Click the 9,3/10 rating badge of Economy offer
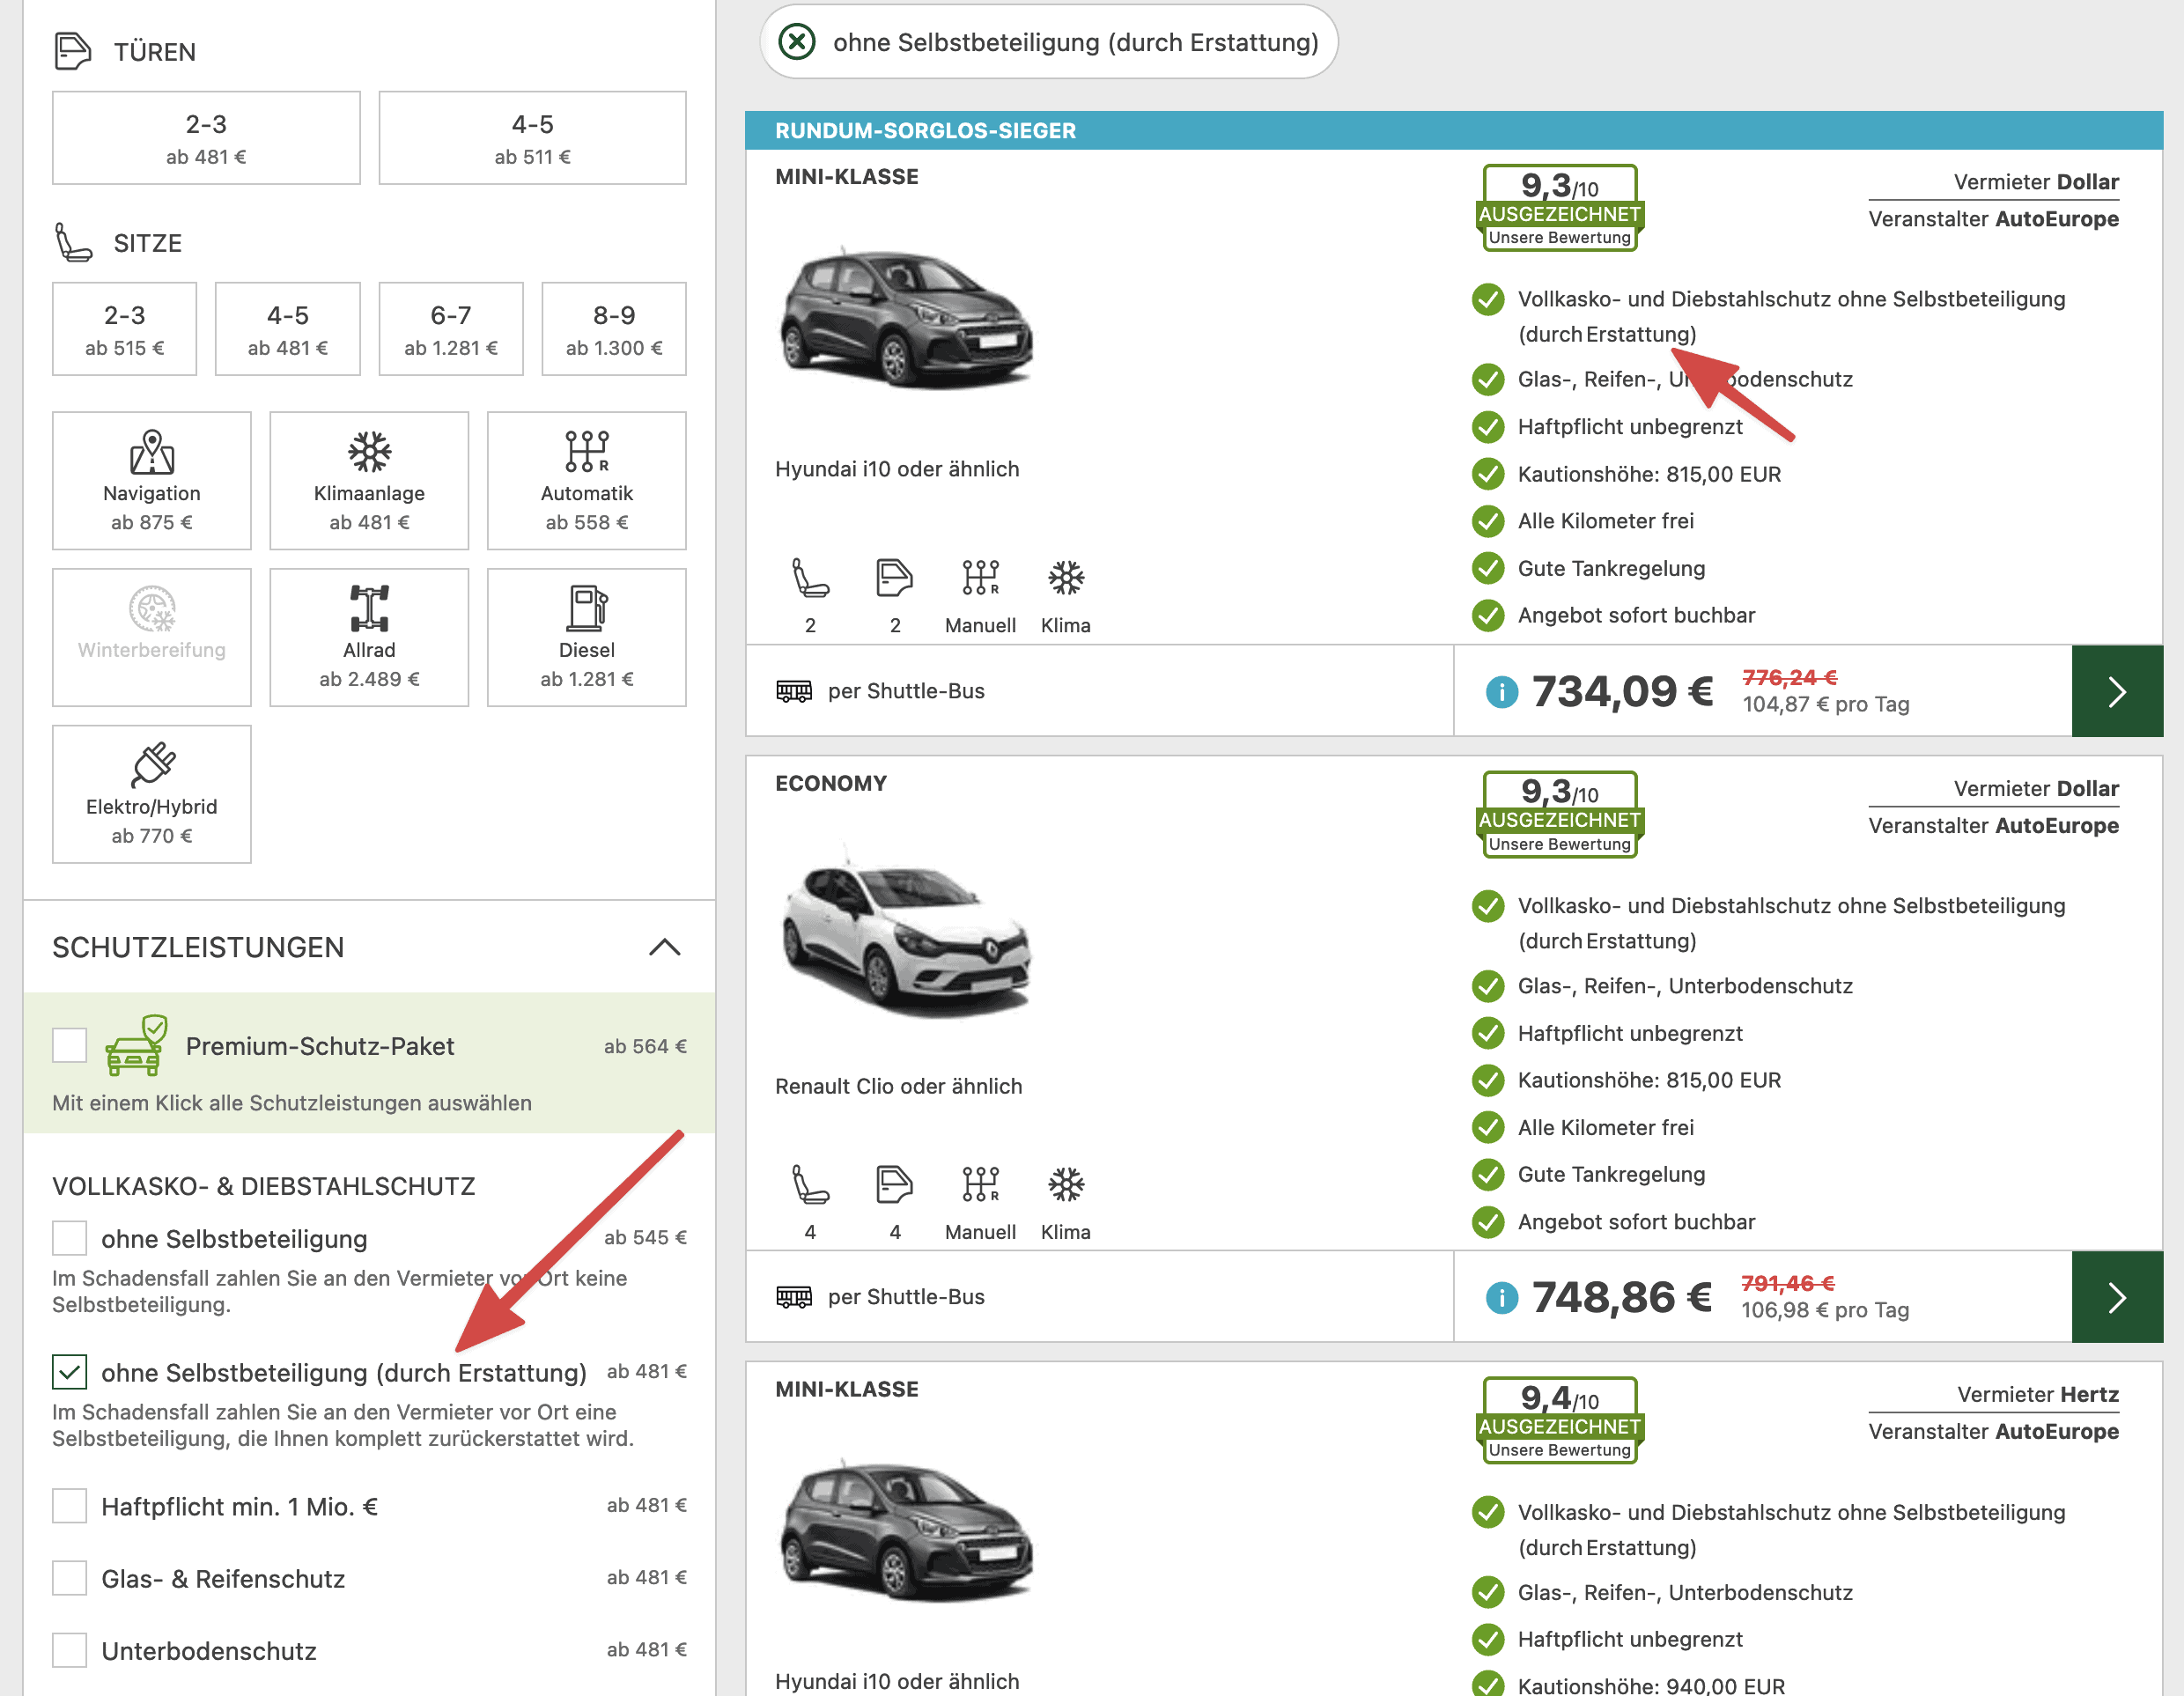Screen dimensions: 2184x1696 pos(1559,814)
